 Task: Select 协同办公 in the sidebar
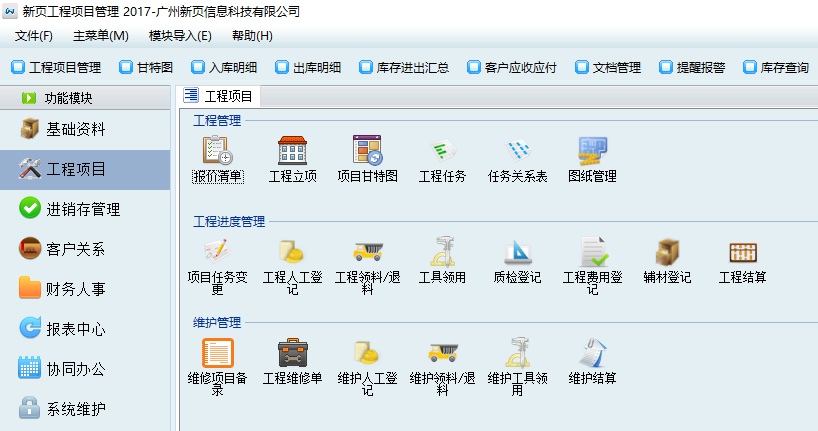pos(85,369)
